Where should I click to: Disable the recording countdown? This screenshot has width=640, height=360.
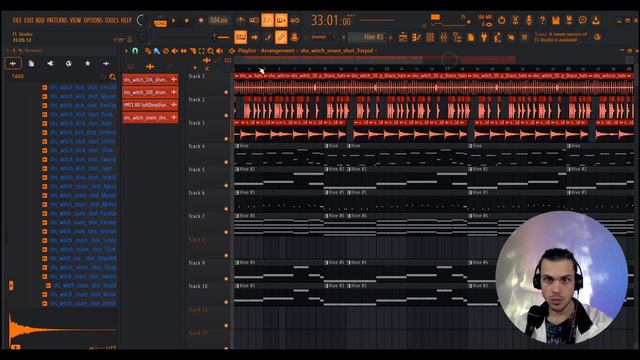click(267, 20)
